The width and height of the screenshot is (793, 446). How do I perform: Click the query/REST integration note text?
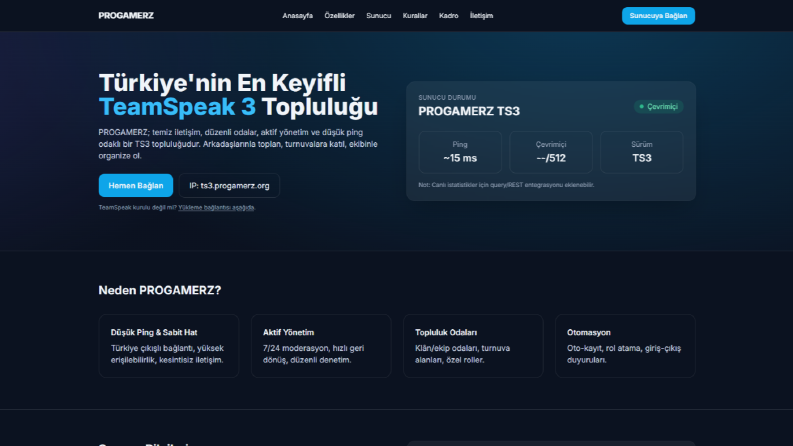click(506, 185)
